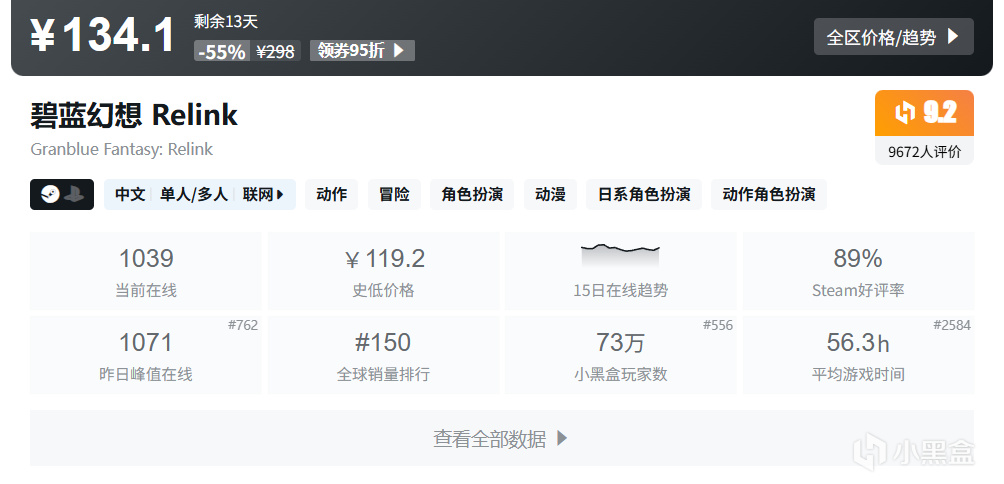This screenshot has width=1004, height=484.
Task: Select the 角色扮演 genre tag
Action: 472,195
